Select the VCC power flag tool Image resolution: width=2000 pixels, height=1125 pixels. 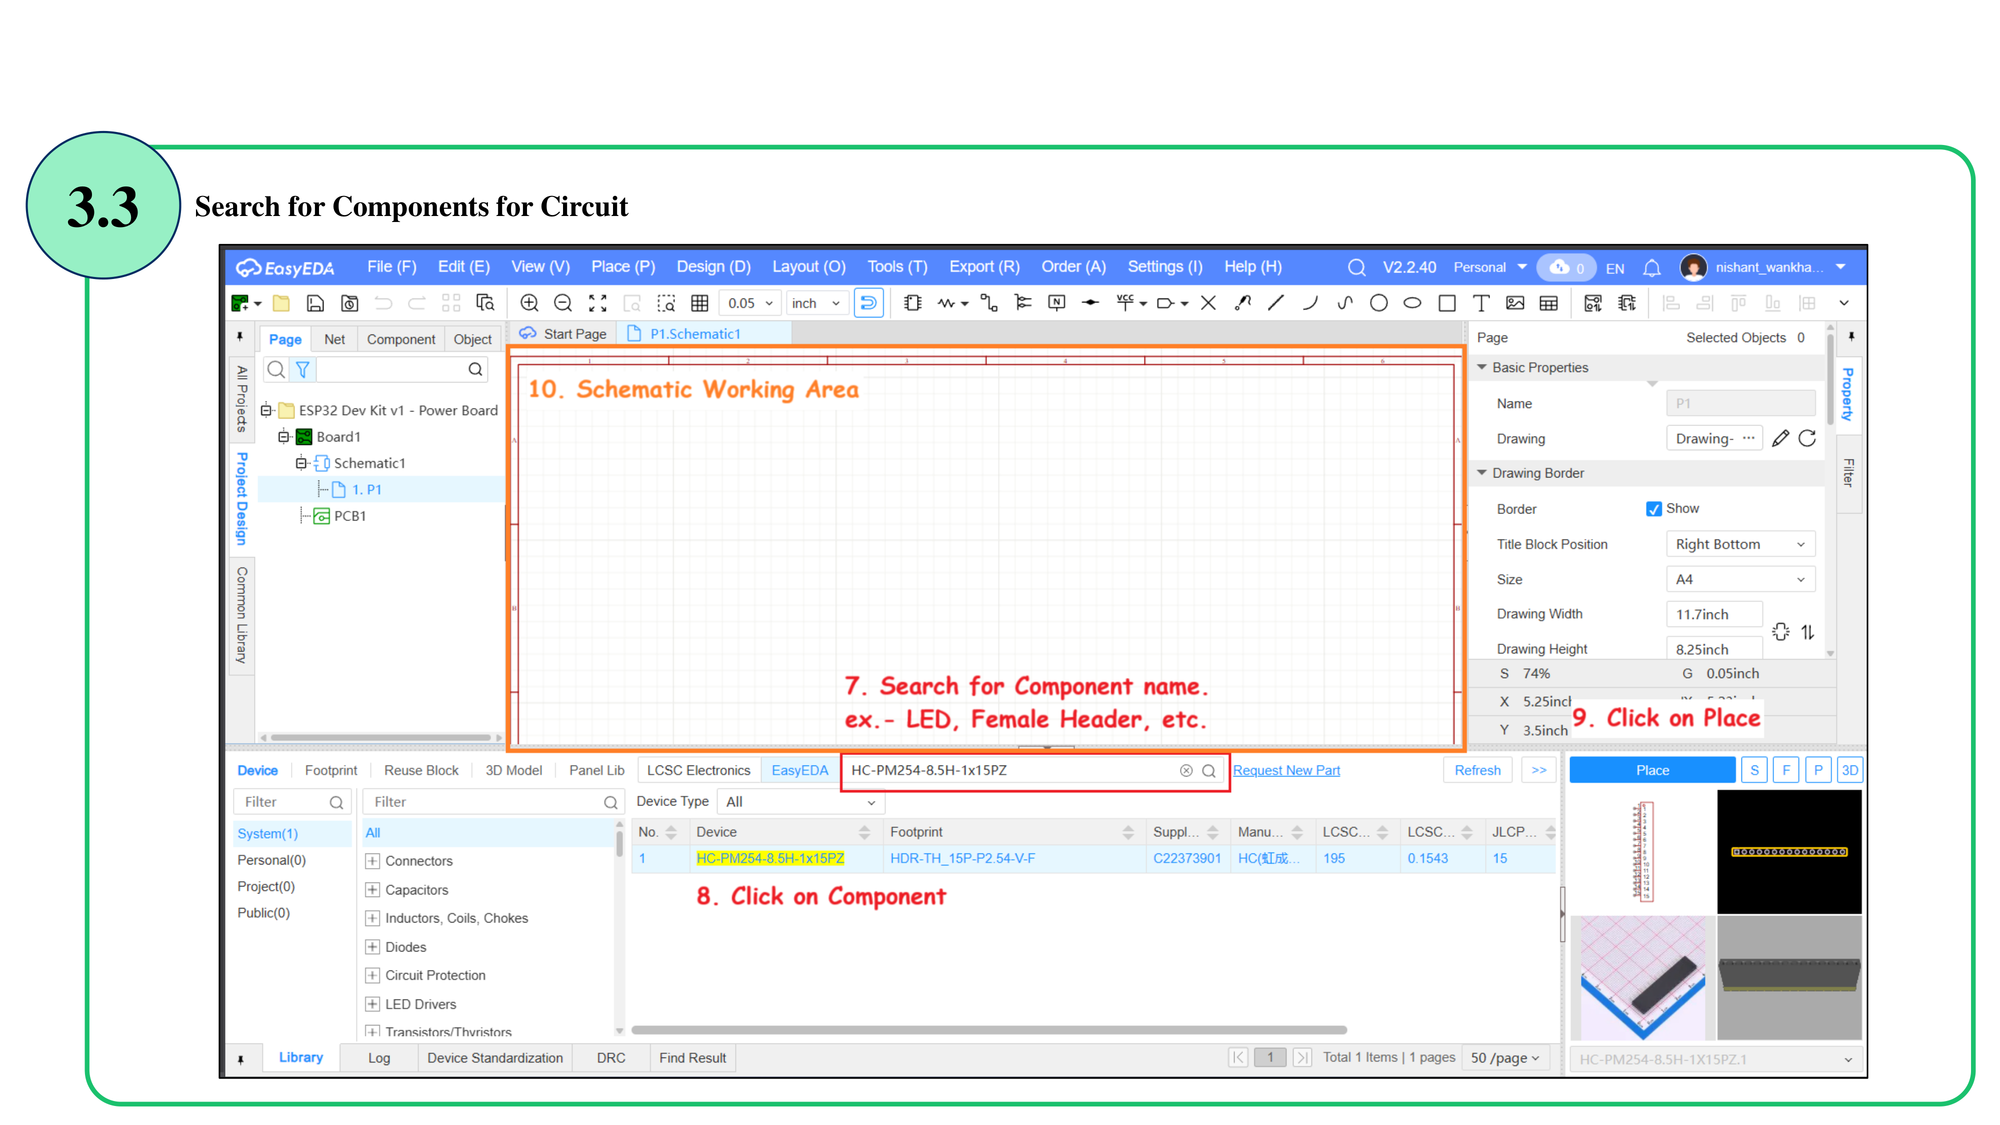1125,303
